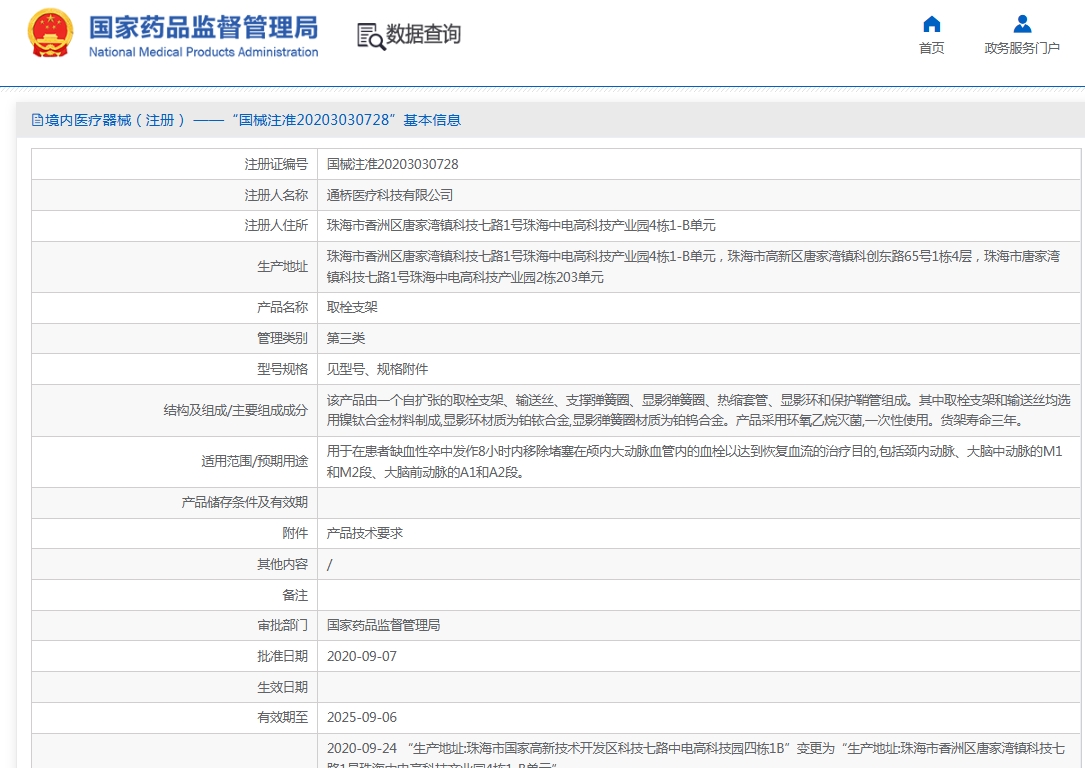Select registrant name 通桥医疗科技有限公司
This screenshot has width=1085, height=768.
[x=390, y=195]
